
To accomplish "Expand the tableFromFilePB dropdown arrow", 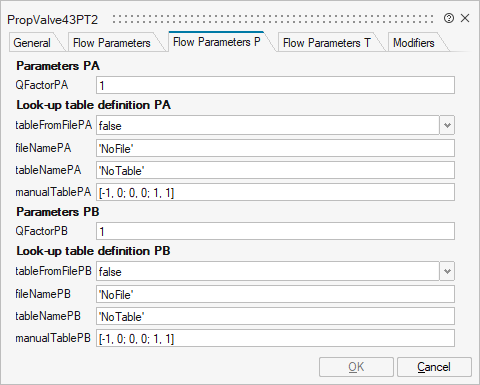I will coord(447,271).
